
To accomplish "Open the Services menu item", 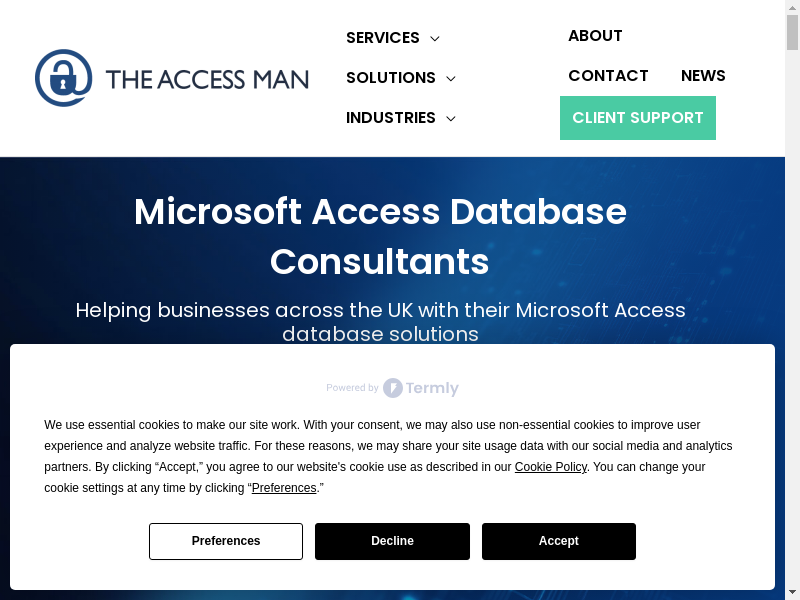I will click(x=382, y=38).
